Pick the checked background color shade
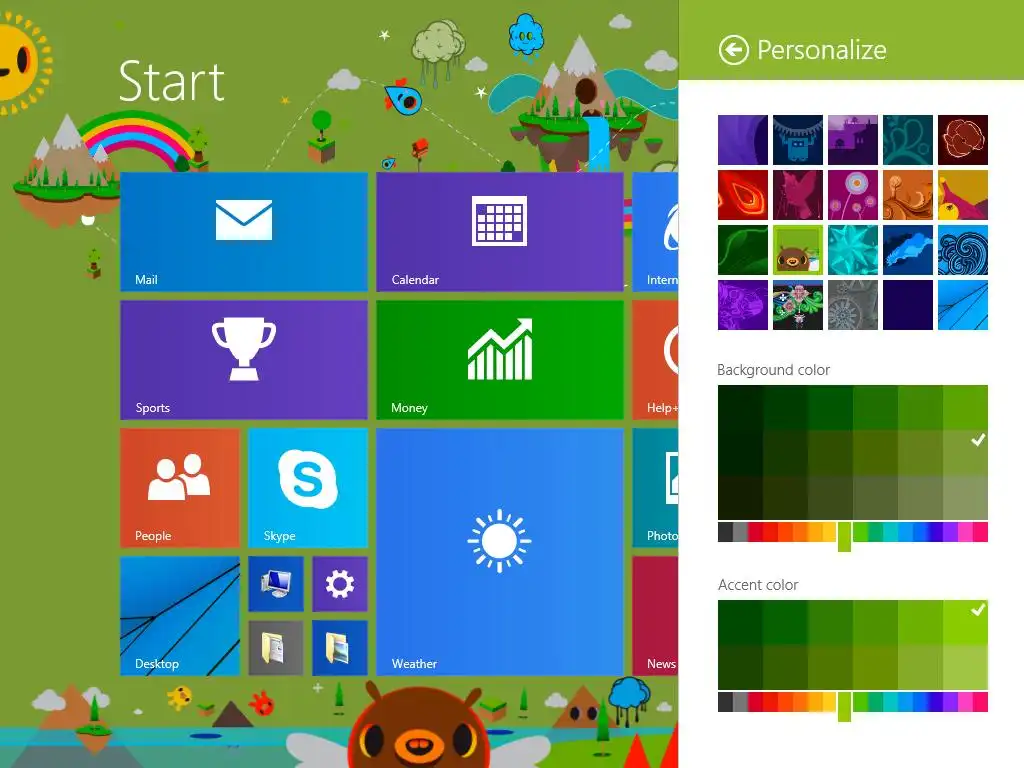The image size is (1024, 768). pyautogui.click(x=966, y=453)
